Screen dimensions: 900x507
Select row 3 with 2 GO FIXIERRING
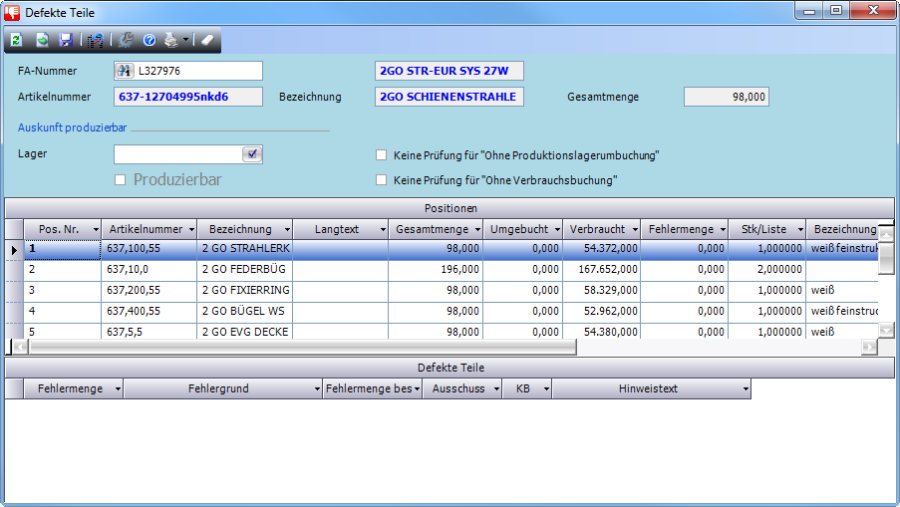pos(245,290)
